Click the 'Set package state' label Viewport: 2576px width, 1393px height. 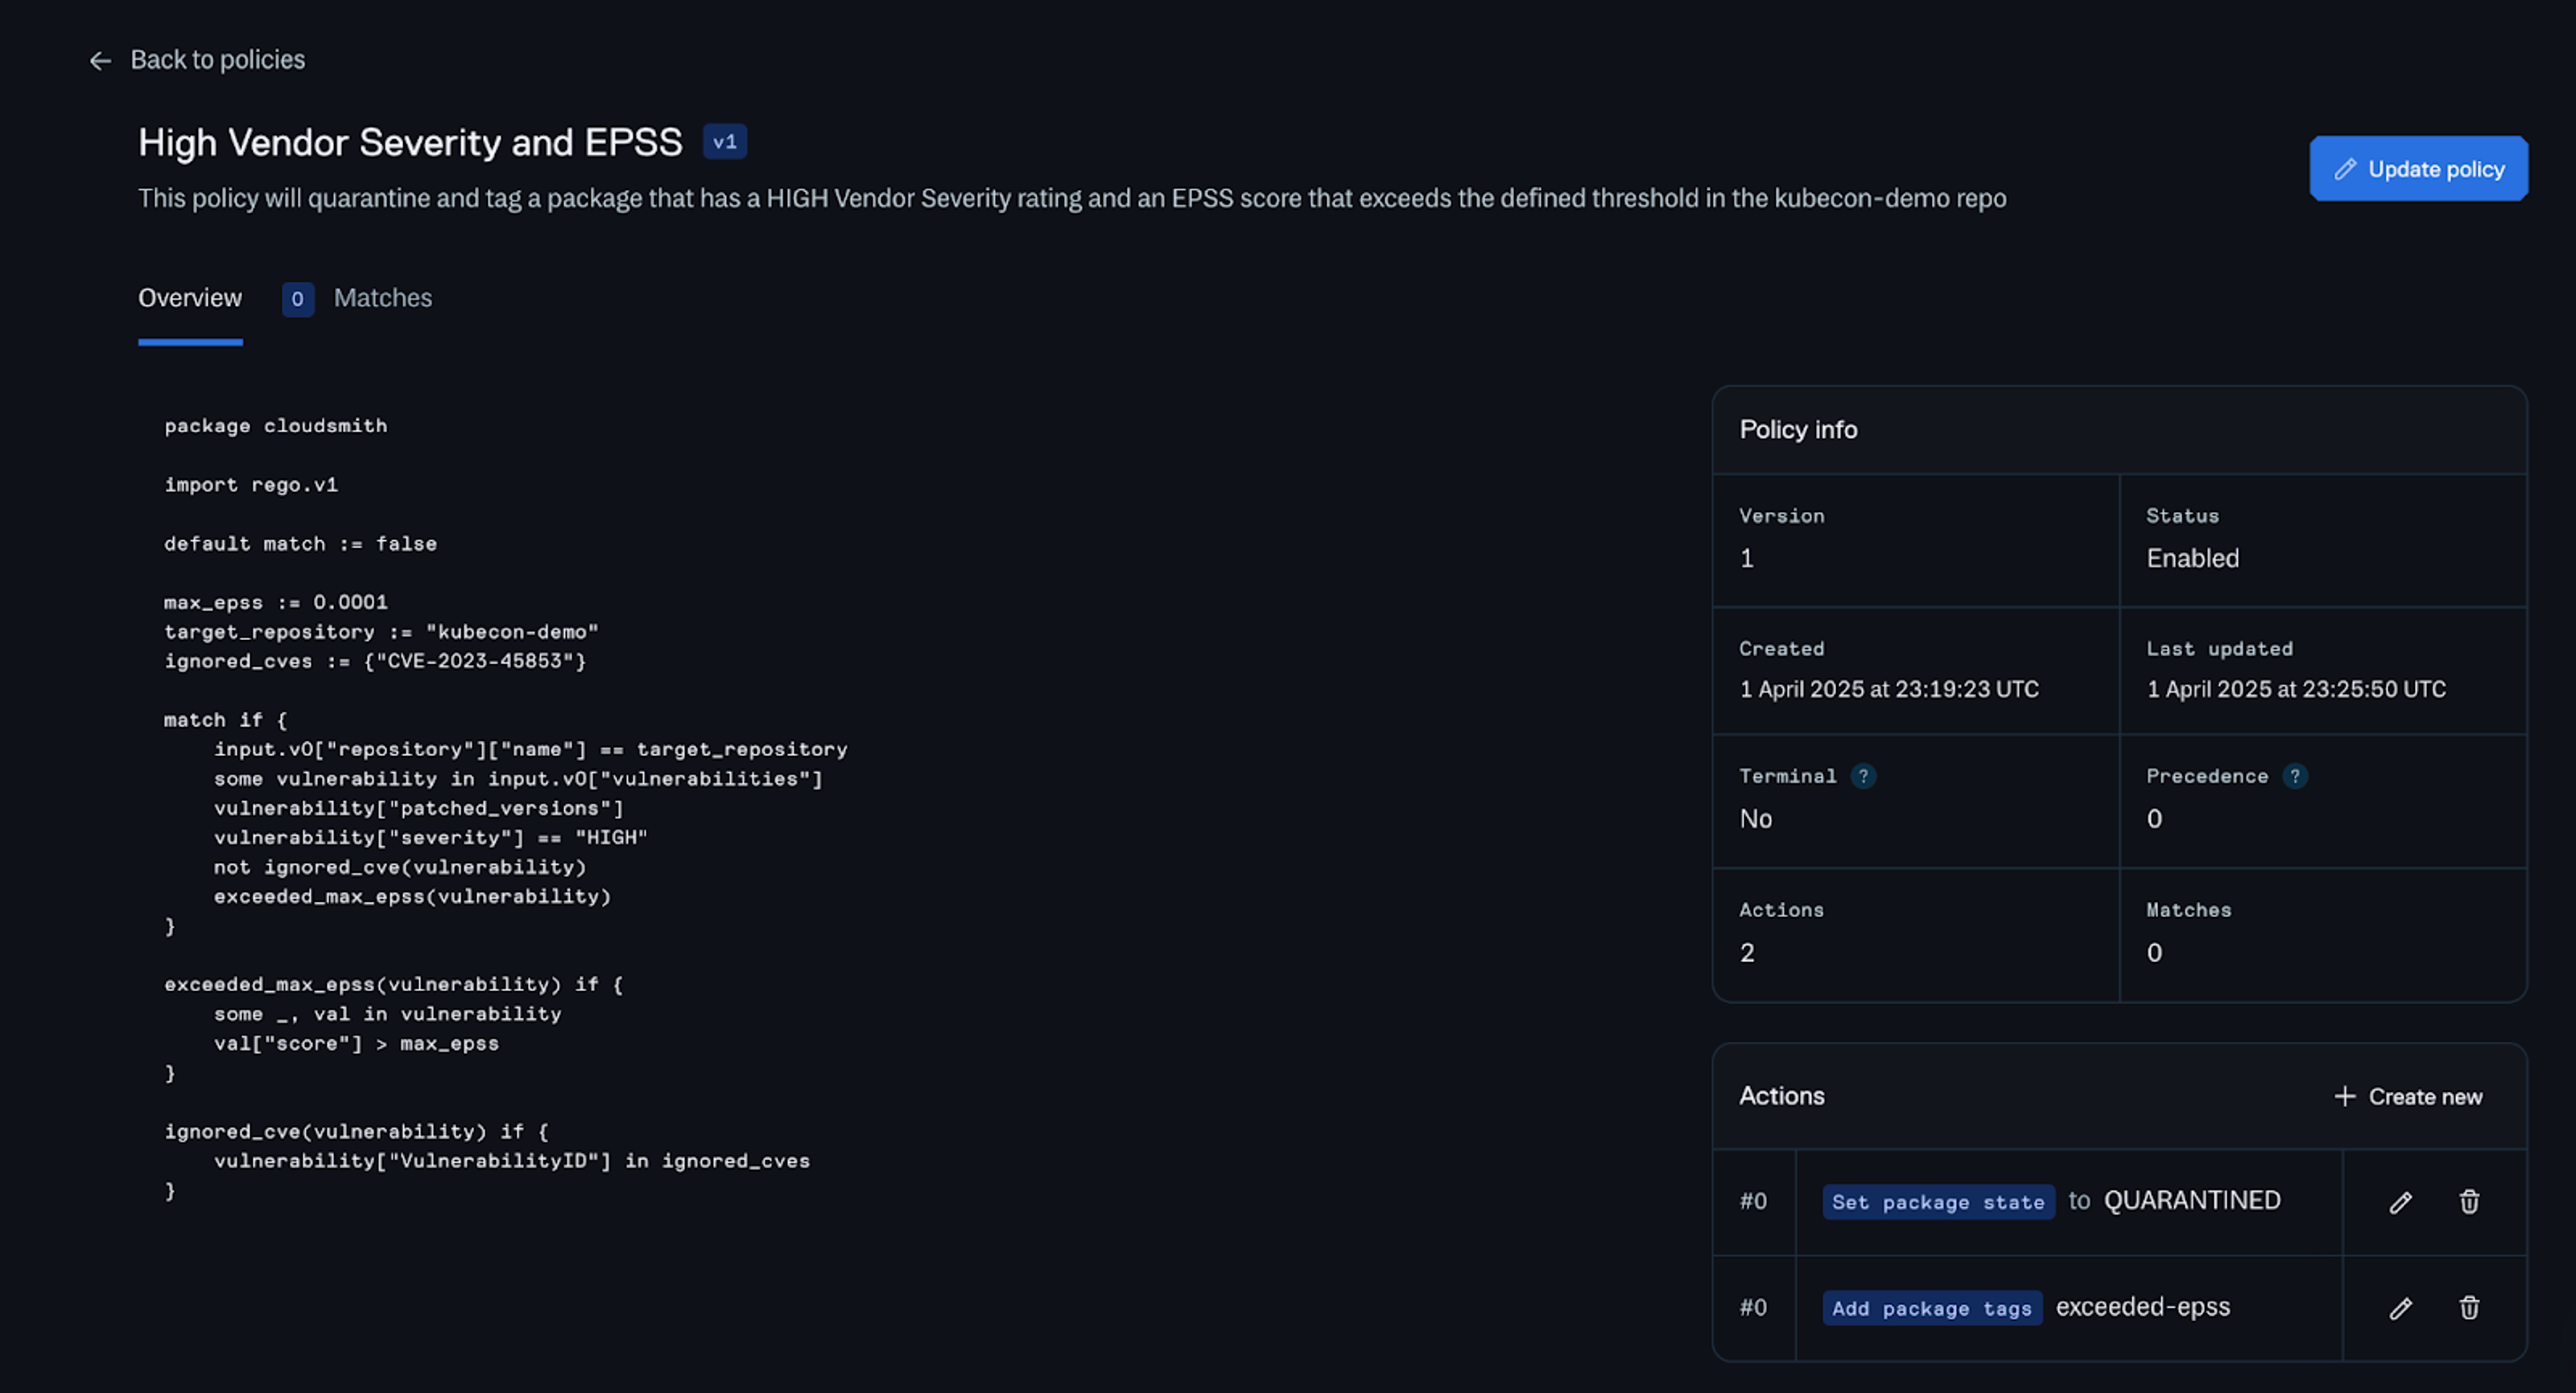(1937, 1202)
